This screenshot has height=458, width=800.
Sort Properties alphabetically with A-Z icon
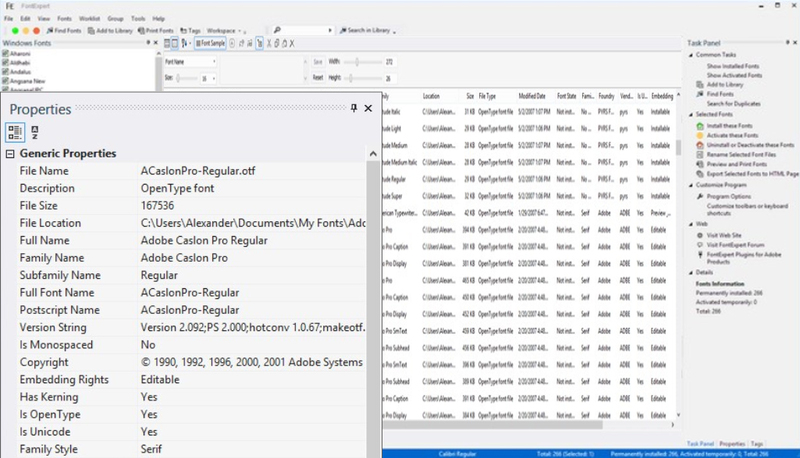(35, 131)
